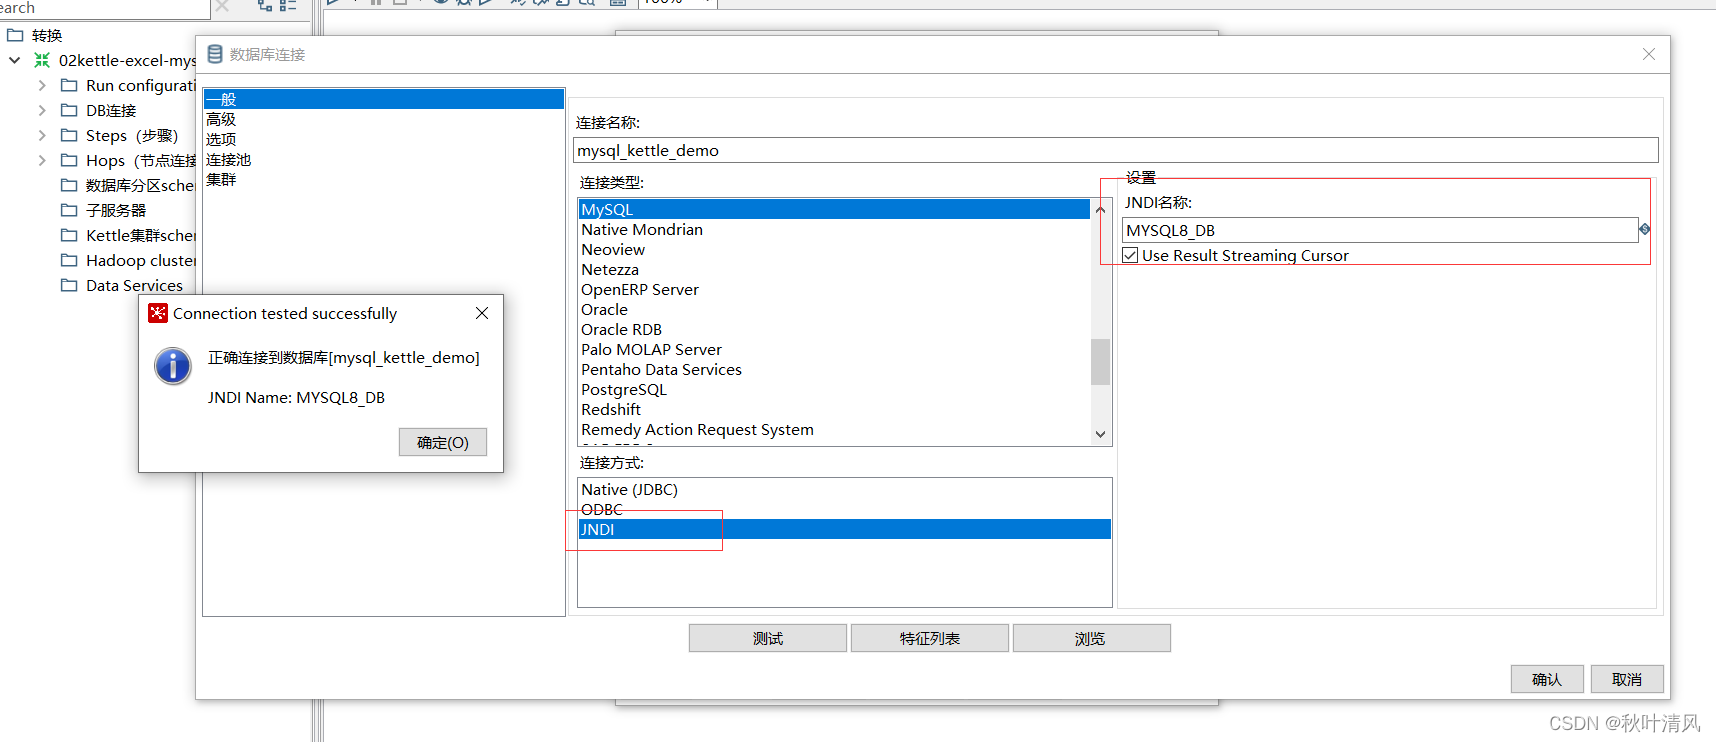Expand the Steps (步骤) tree node

tap(42, 135)
